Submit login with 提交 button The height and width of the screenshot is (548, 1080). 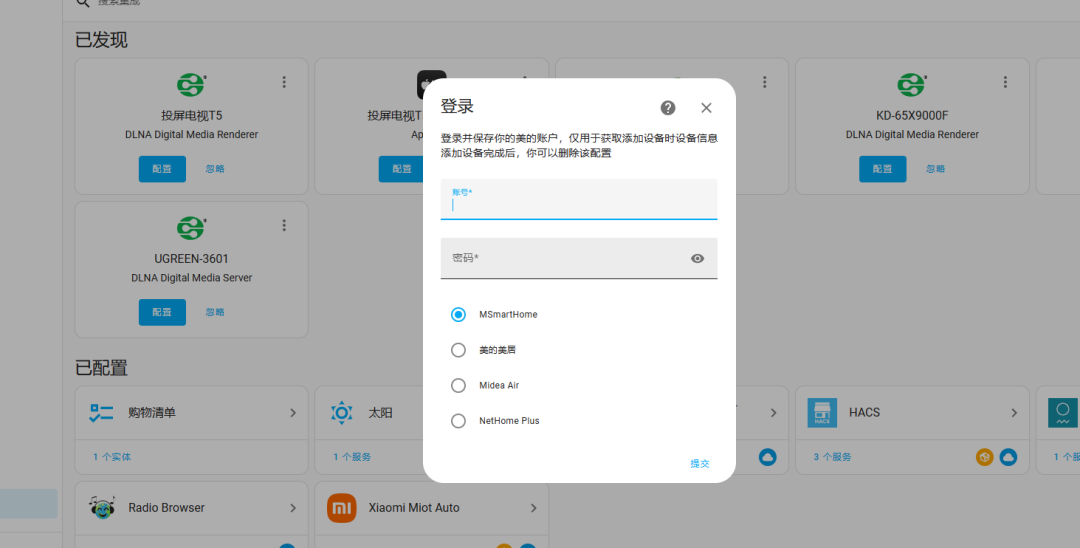point(700,464)
